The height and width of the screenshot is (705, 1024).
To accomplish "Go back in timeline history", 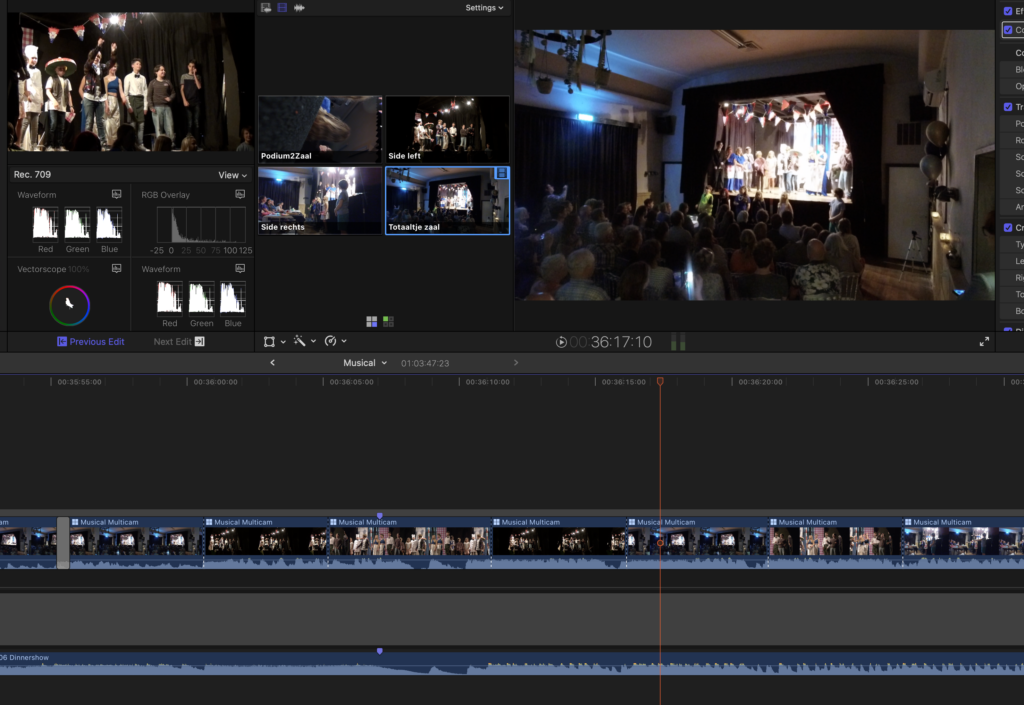I will pos(273,363).
